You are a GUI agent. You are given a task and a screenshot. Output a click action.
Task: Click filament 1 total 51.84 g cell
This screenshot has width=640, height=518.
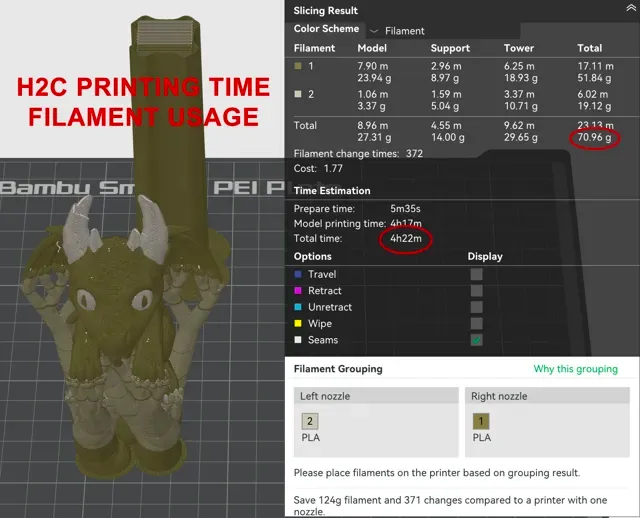click(x=594, y=78)
